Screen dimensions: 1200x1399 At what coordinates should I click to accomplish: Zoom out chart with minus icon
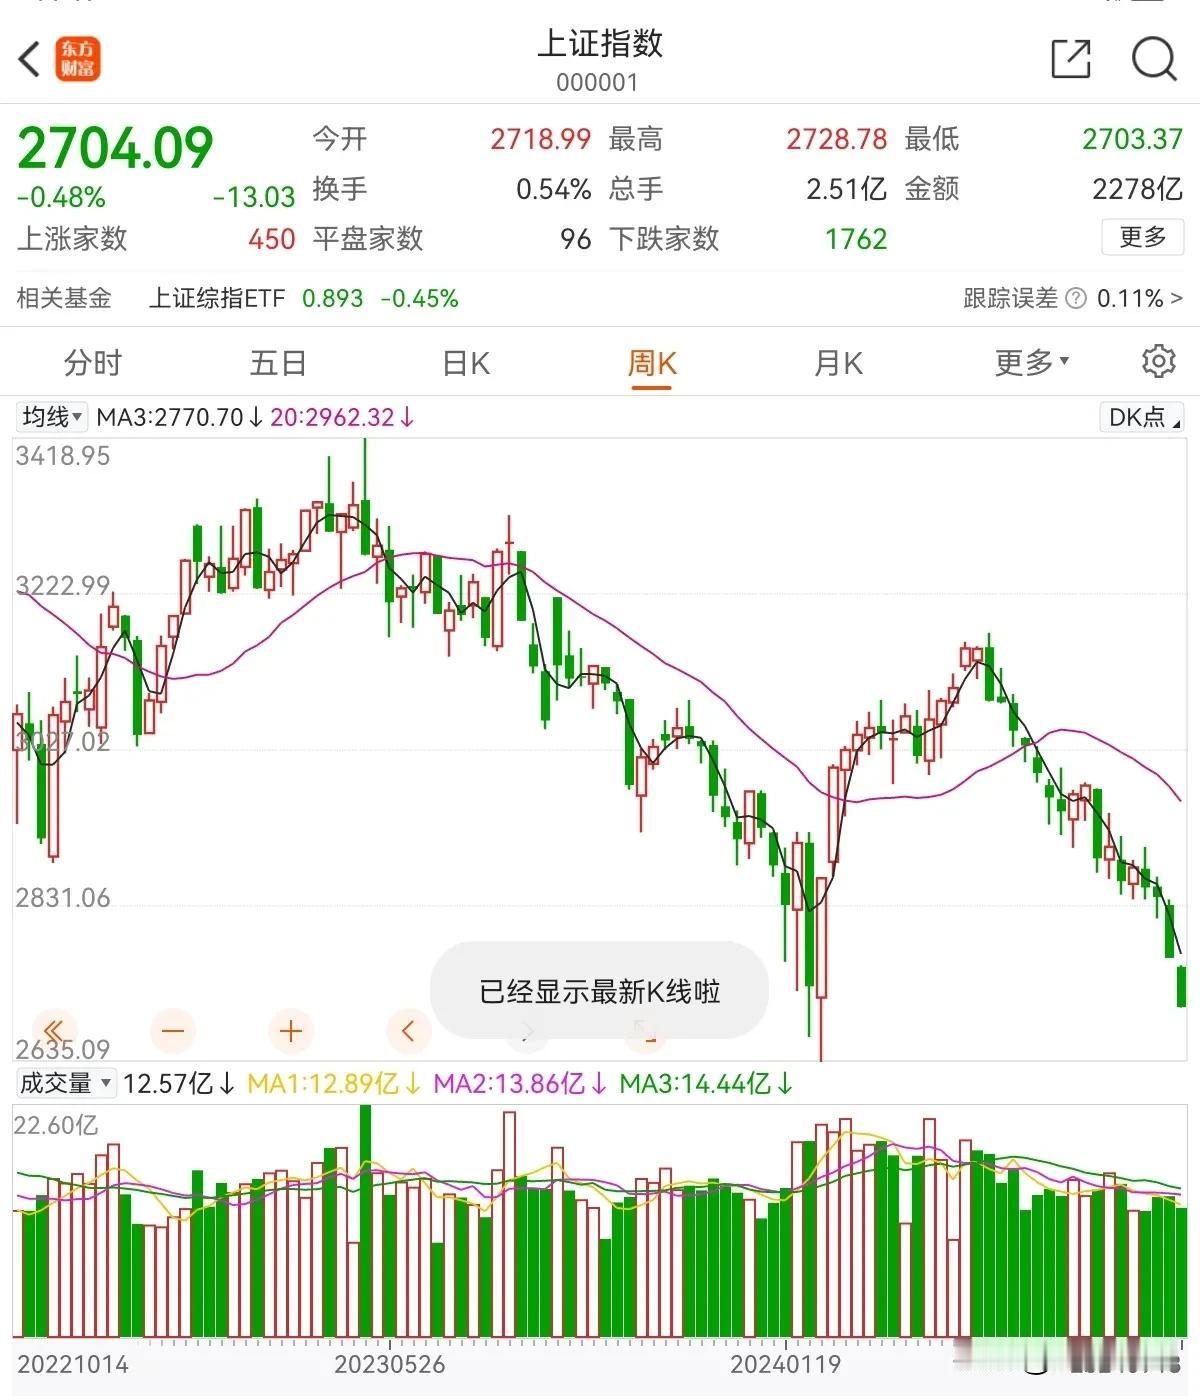tap(173, 1030)
